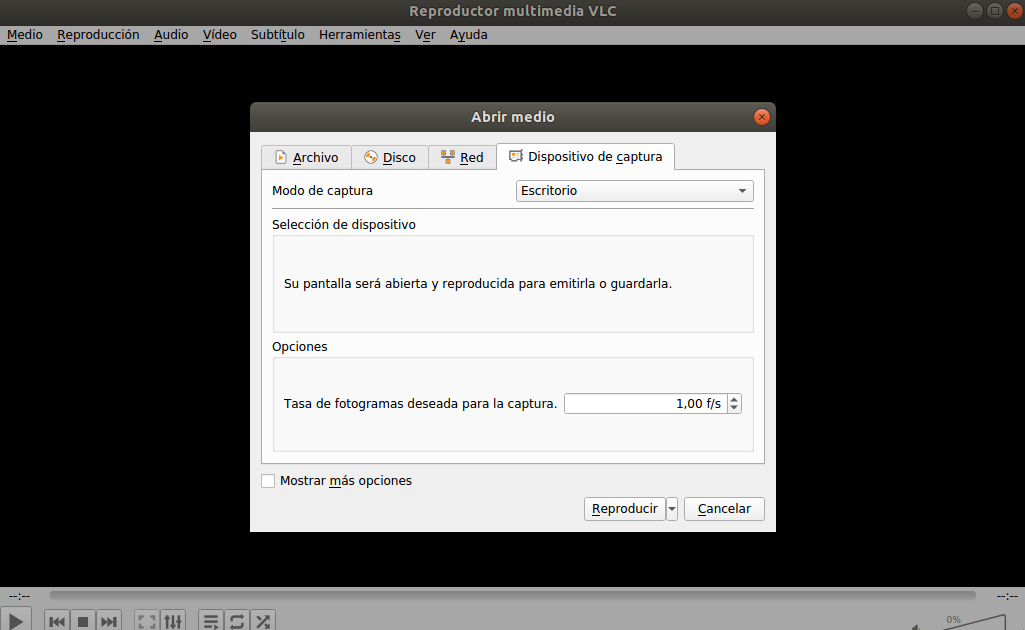Screen dimensions: 1025x630
Task: Increase frame rate with up arrow
Action: pyautogui.click(x=734, y=399)
